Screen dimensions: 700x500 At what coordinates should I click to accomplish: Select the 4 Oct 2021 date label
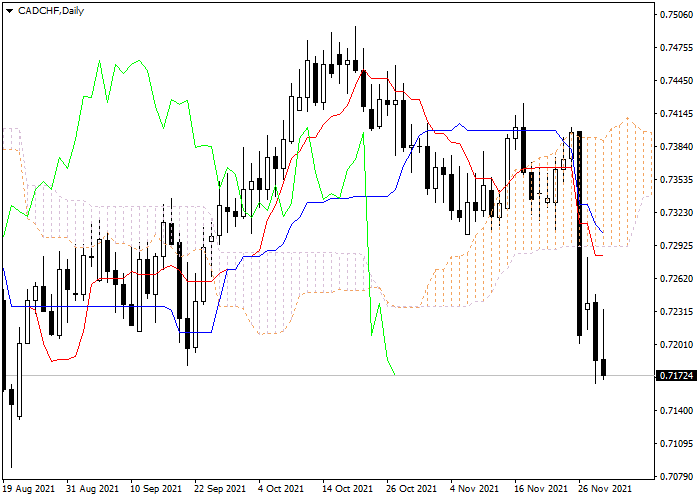282,489
